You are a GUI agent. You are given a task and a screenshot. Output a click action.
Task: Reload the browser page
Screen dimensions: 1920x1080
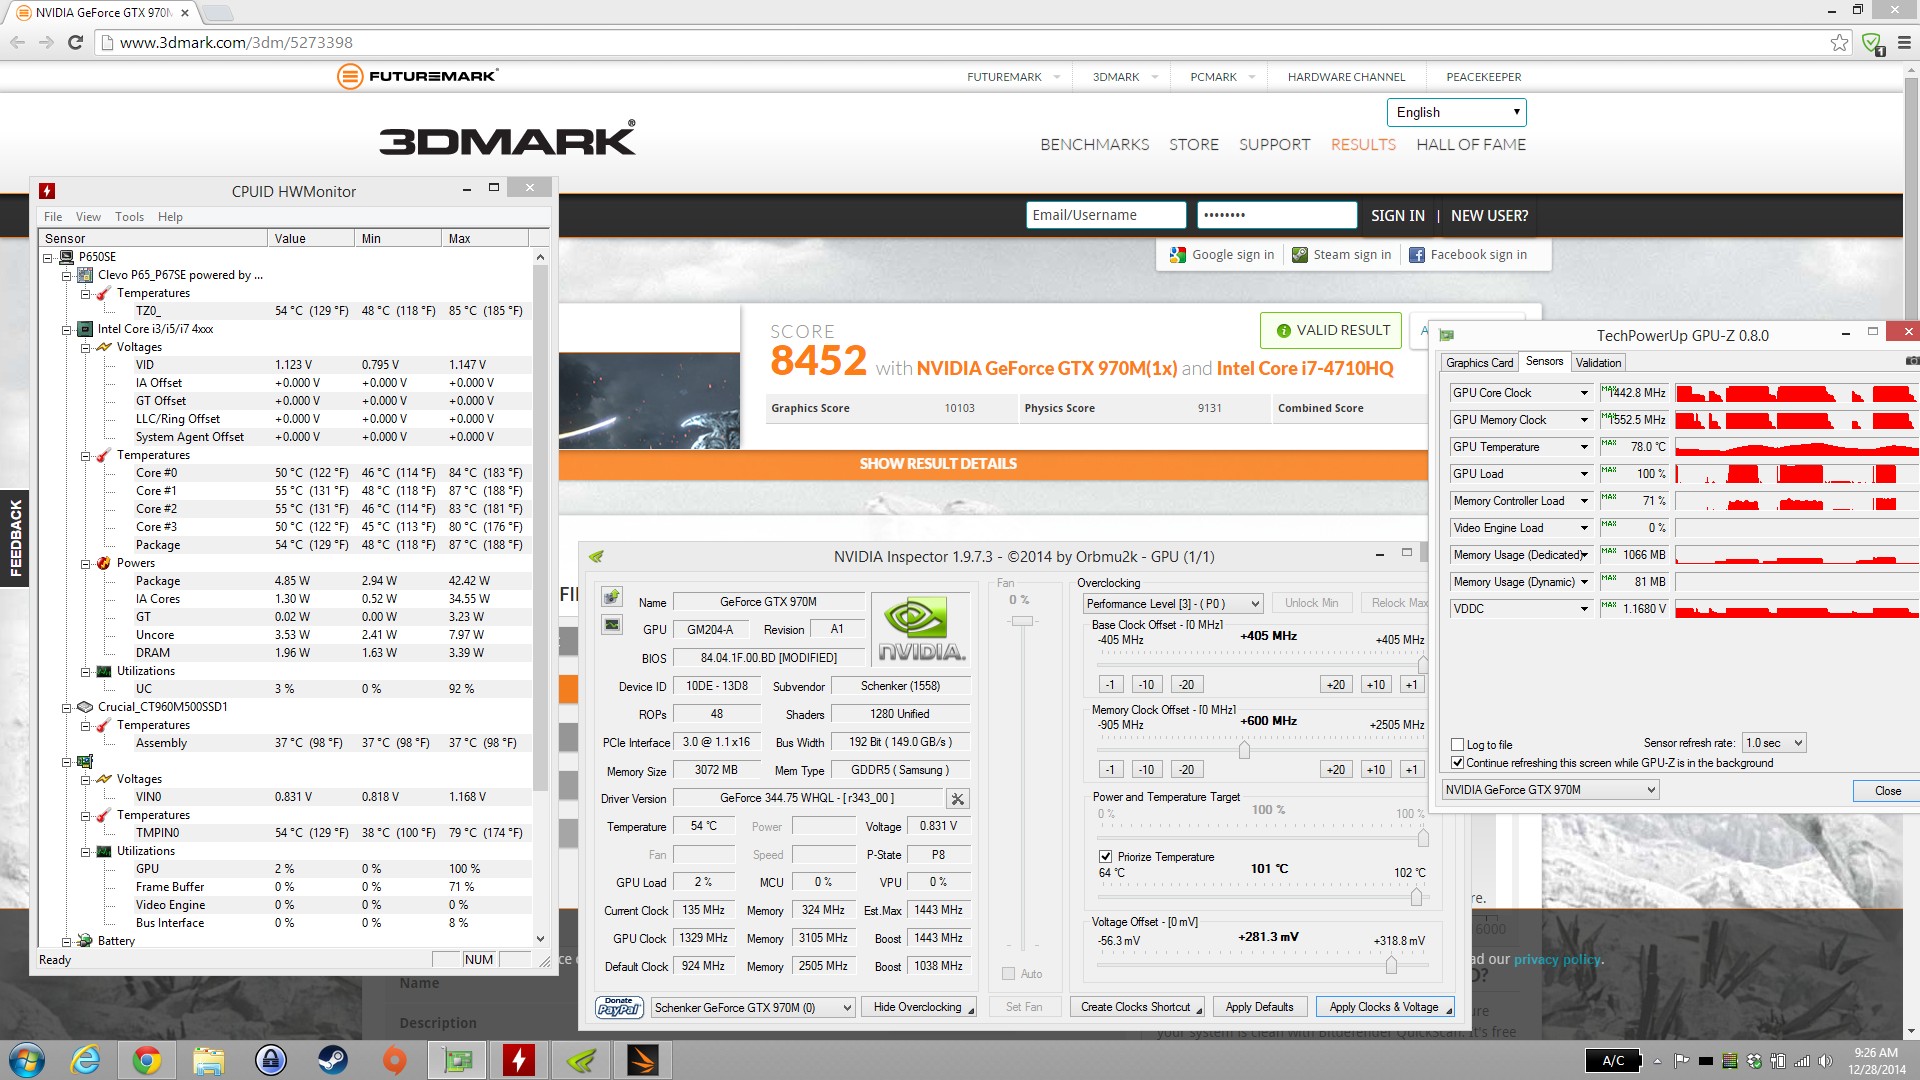tap(75, 42)
